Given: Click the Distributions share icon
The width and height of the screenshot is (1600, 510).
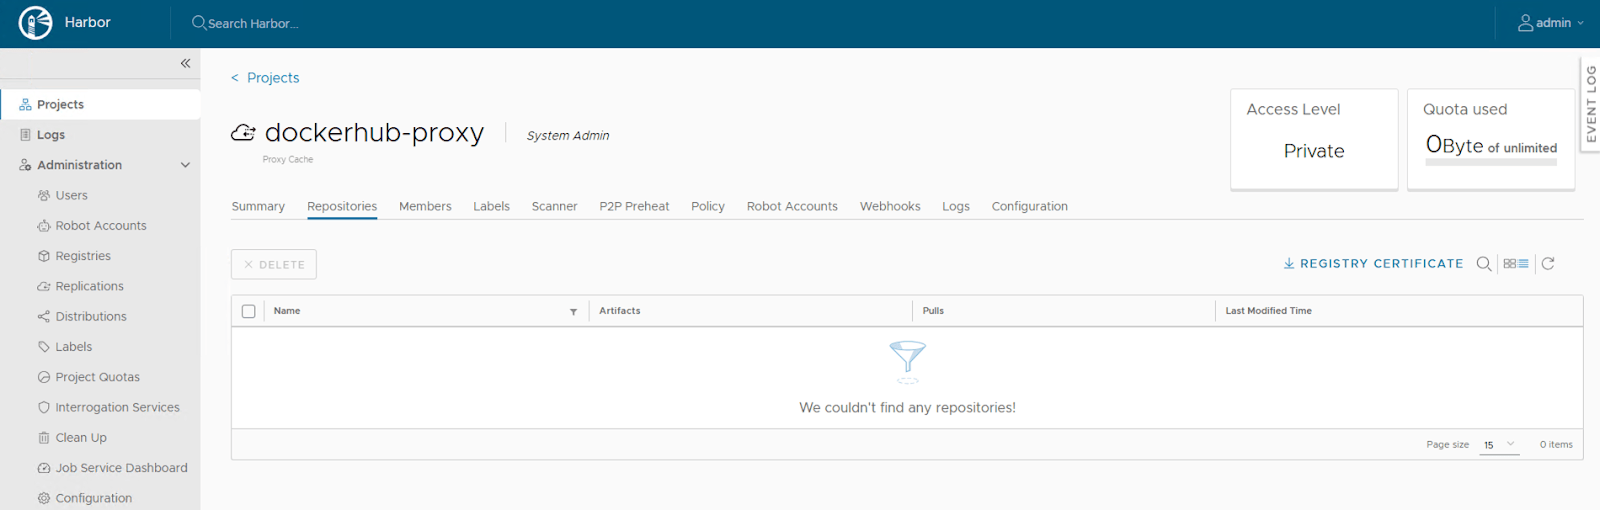Looking at the screenshot, I should (x=44, y=317).
